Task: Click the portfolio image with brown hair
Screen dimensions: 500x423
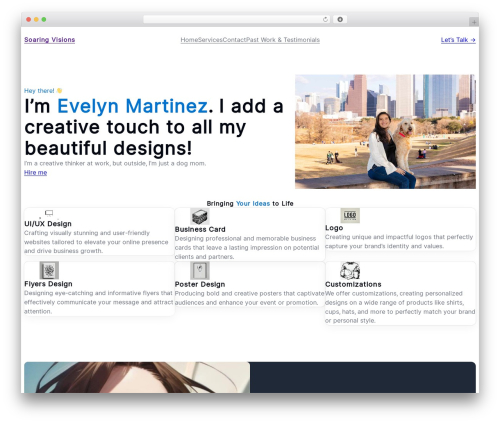Action: coord(137,377)
